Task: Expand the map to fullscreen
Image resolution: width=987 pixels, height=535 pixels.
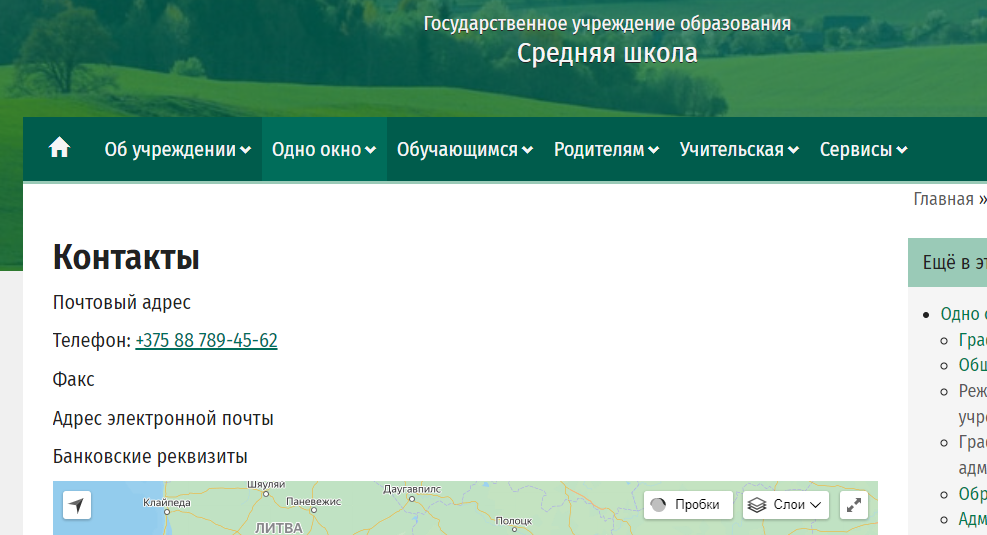Action: 854,505
